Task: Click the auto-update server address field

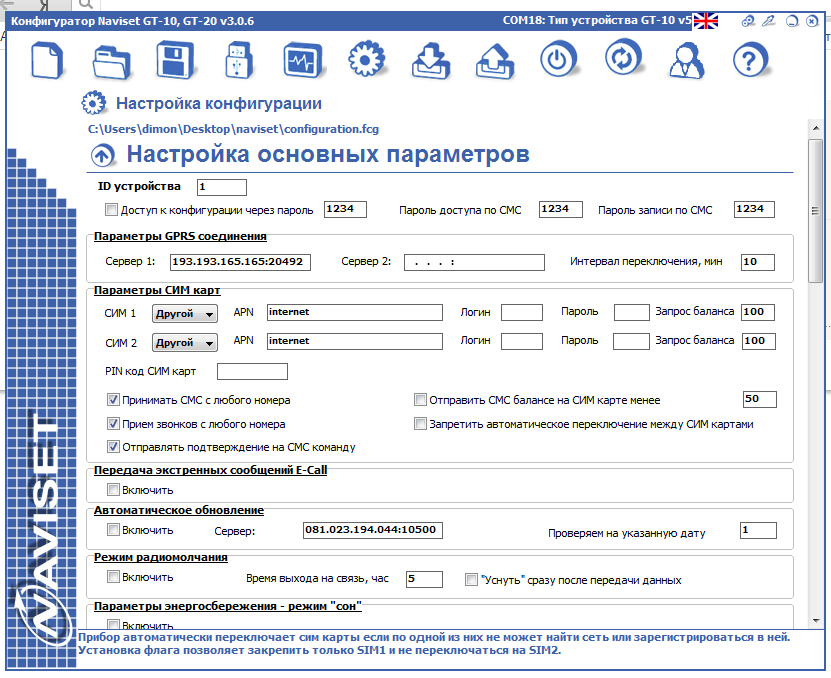Action: click(372, 530)
